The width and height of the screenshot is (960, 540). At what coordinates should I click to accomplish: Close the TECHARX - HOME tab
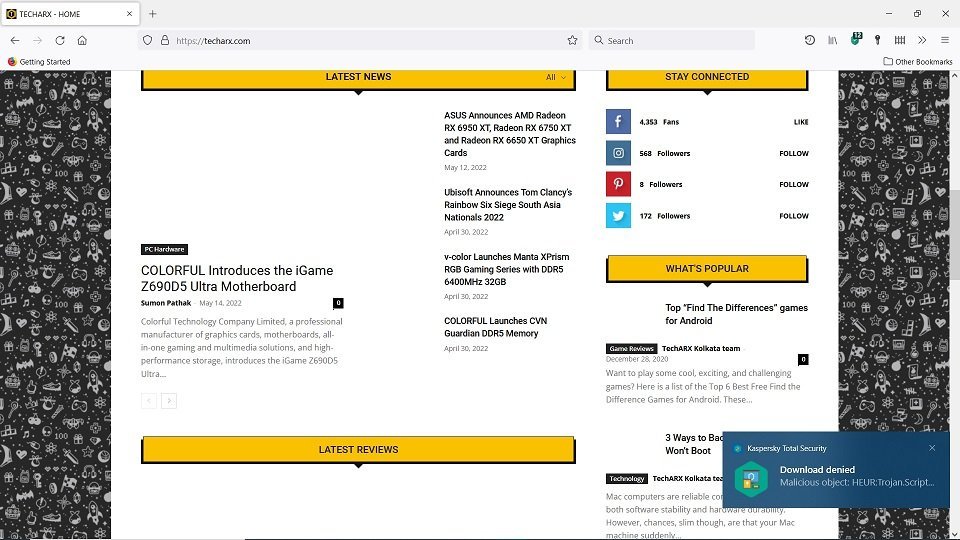(129, 13)
